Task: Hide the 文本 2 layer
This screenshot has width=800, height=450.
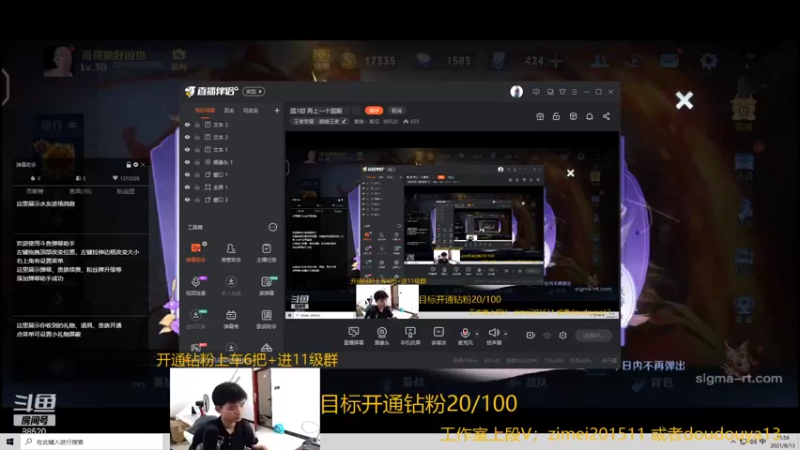Action: click(x=187, y=137)
